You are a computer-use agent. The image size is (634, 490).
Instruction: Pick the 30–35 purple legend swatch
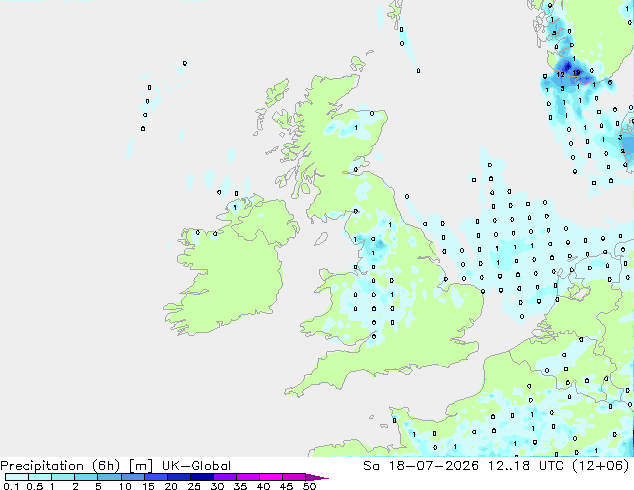(225, 477)
